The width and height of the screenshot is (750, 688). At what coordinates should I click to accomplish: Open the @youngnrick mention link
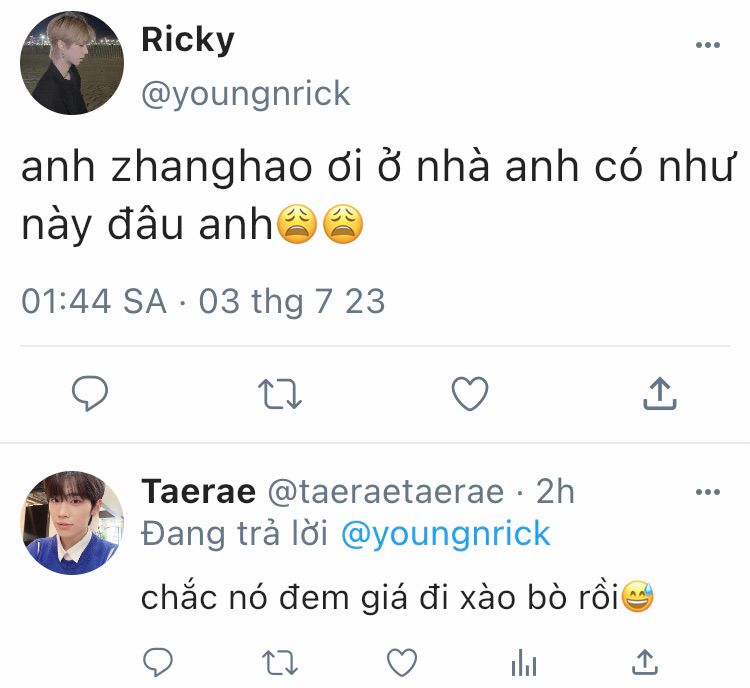[445, 534]
